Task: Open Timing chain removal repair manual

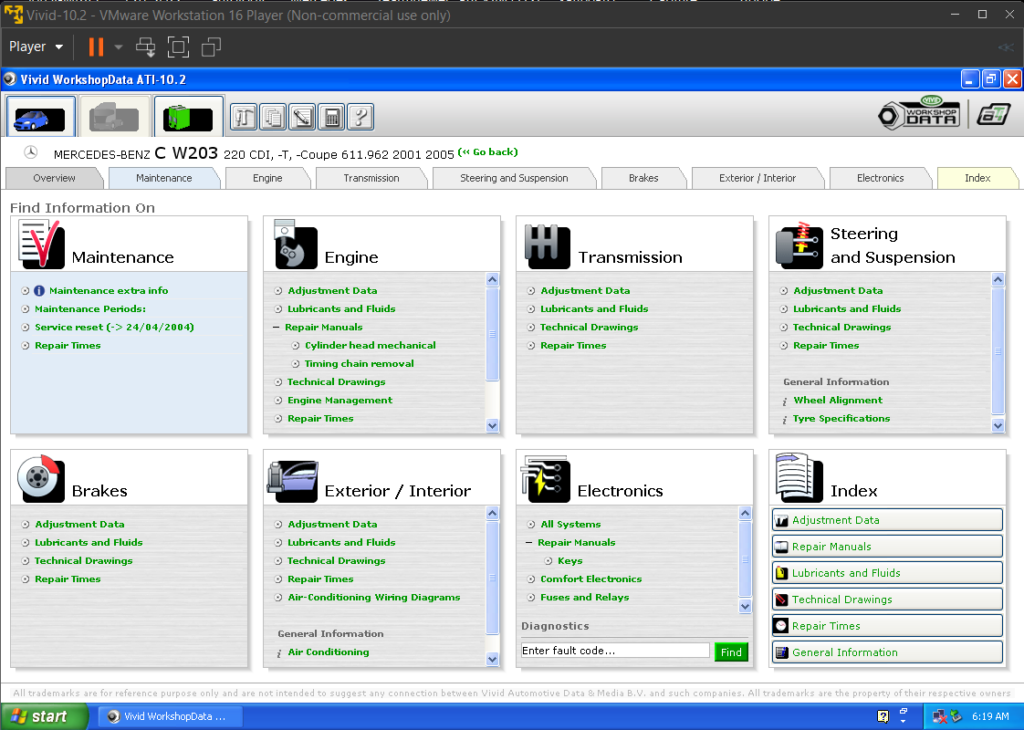Action: pos(359,364)
